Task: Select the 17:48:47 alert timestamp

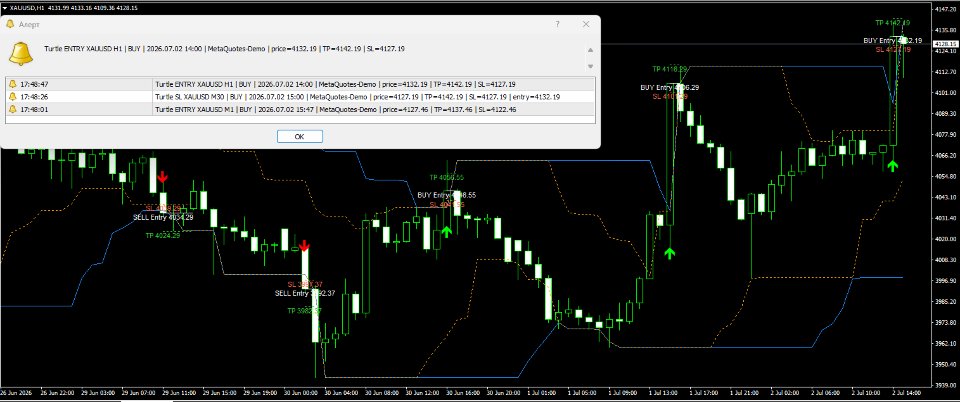Action: tap(34, 84)
